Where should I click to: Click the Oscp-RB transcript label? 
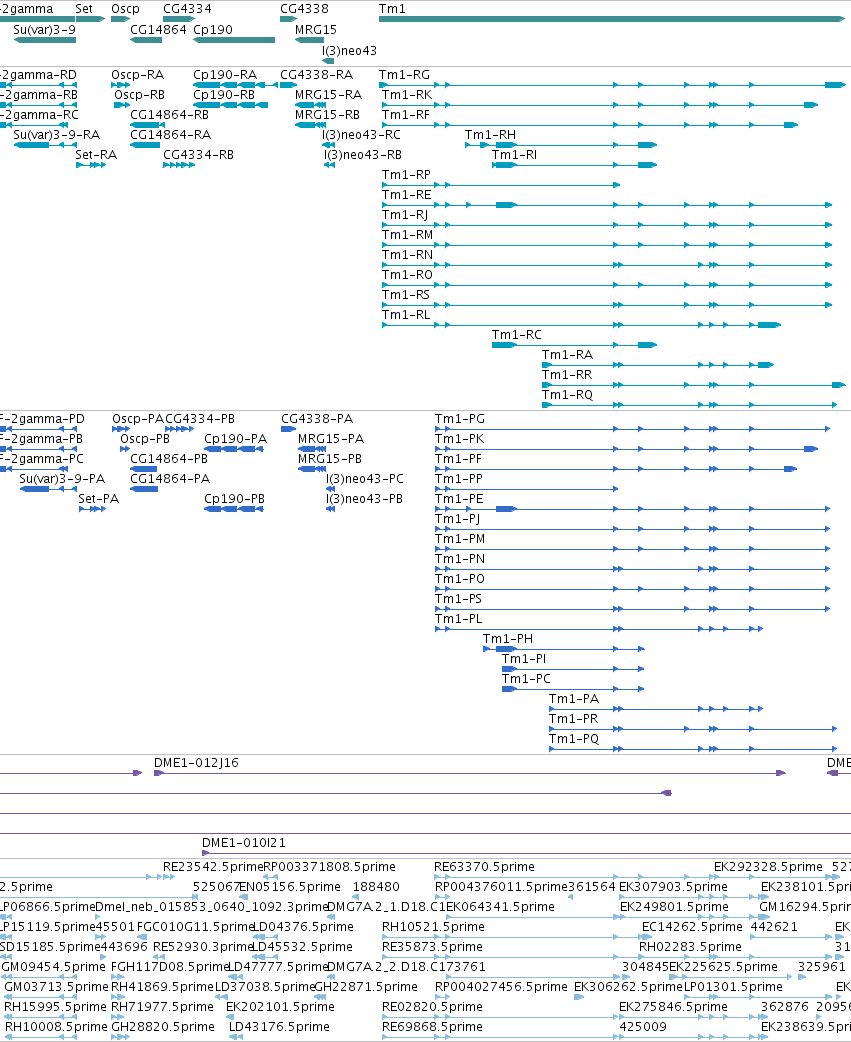pyautogui.click(x=140, y=94)
